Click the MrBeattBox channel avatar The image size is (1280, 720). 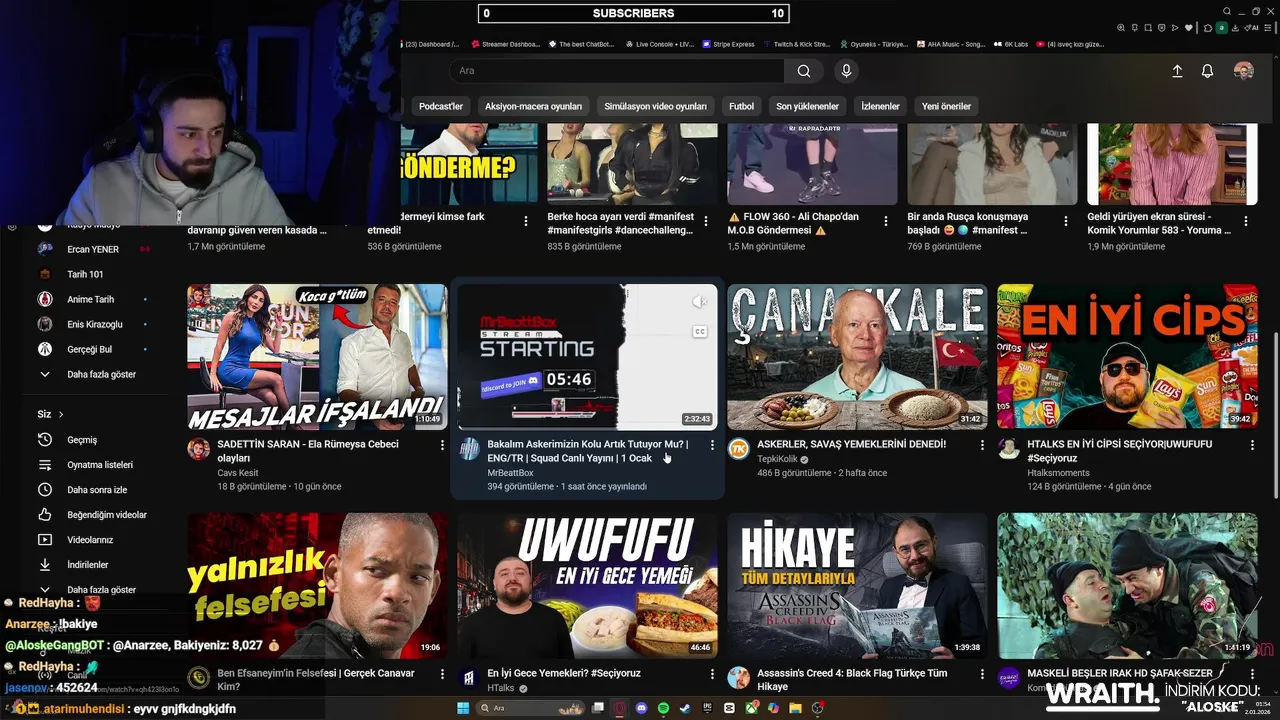tap(469, 448)
